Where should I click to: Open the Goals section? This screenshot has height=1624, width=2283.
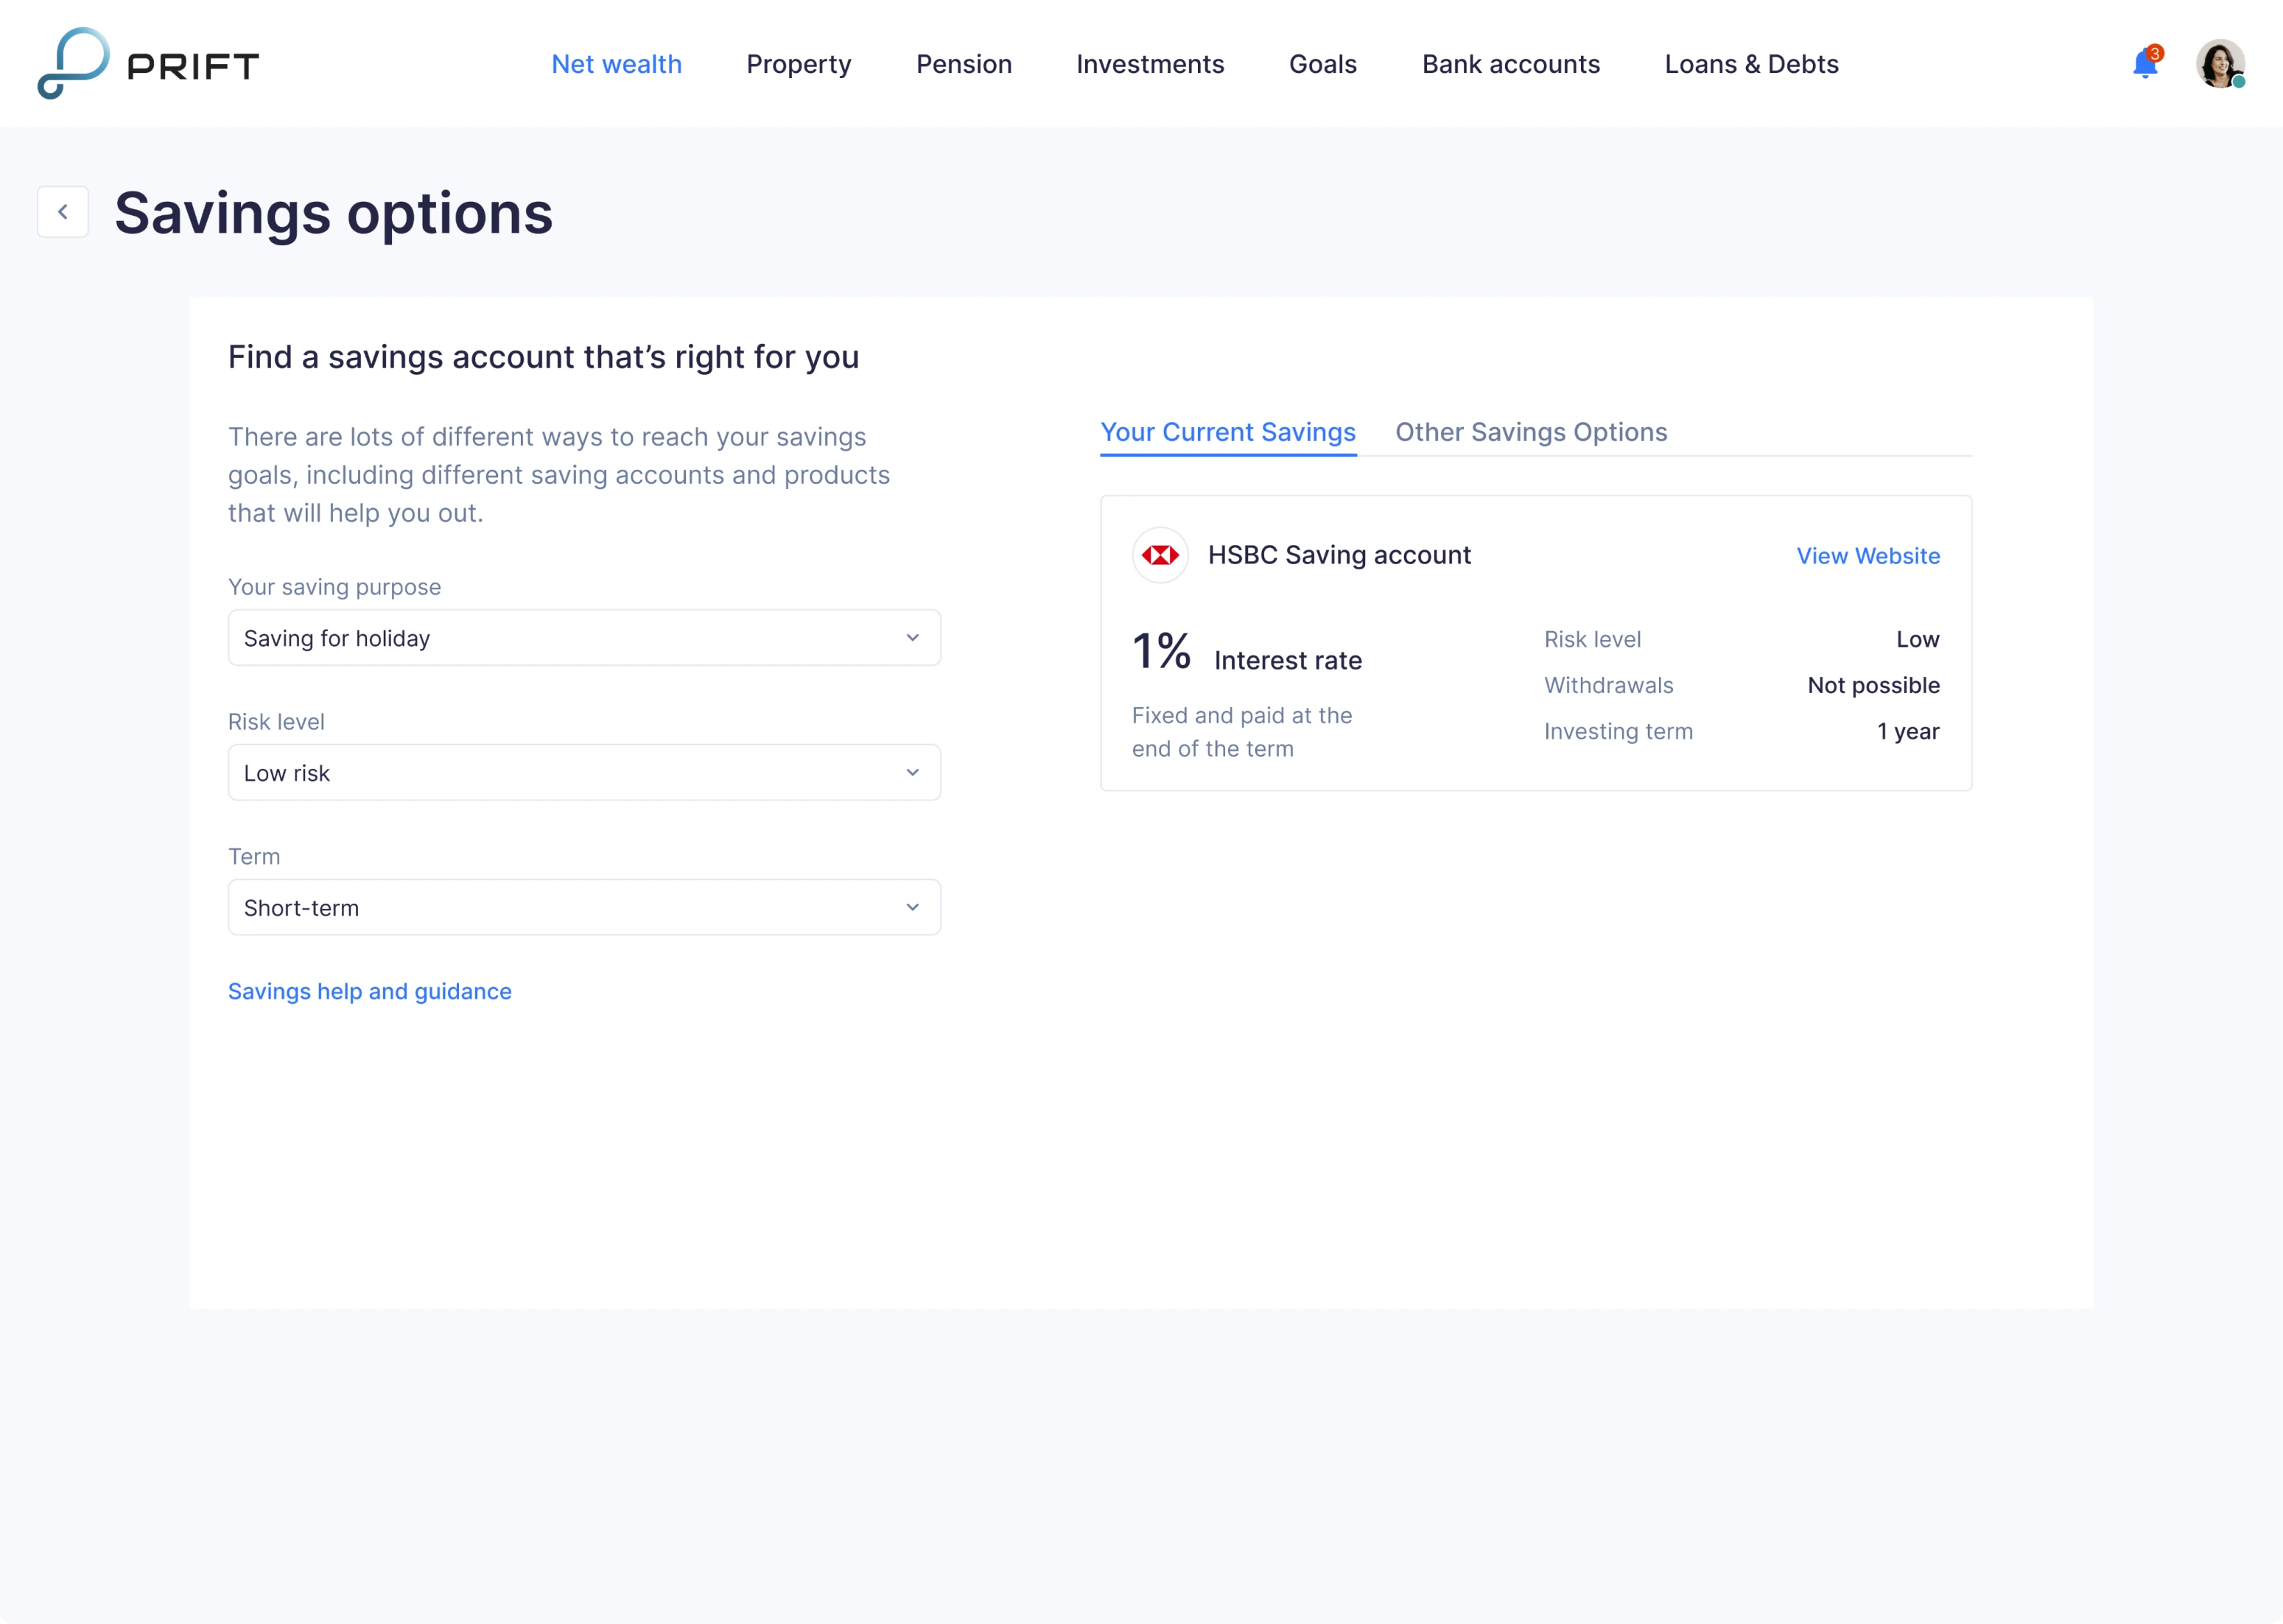(1322, 63)
